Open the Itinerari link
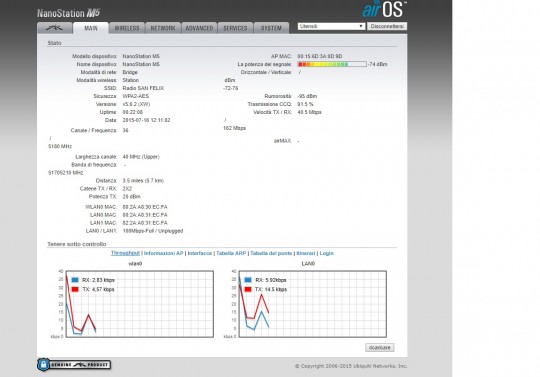The height and width of the screenshot is (377, 540). pos(306,253)
